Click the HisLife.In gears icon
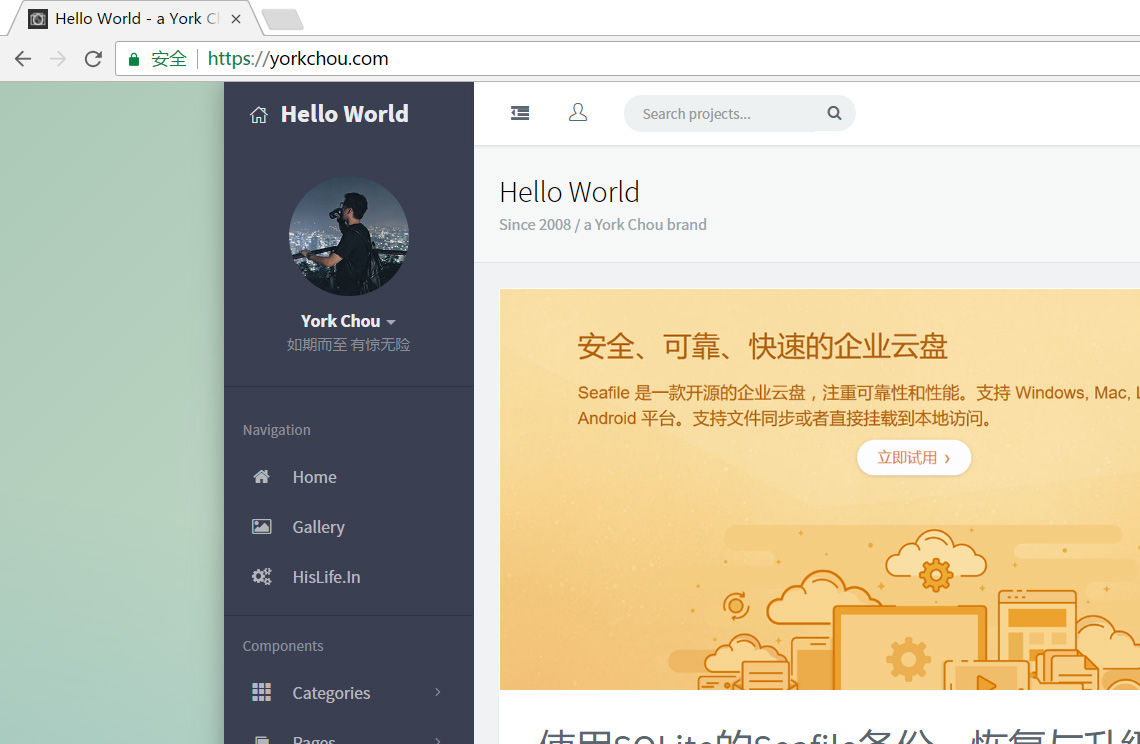Image resolution: width=1140 pixels, height=744 pixels. pos(262,577)
